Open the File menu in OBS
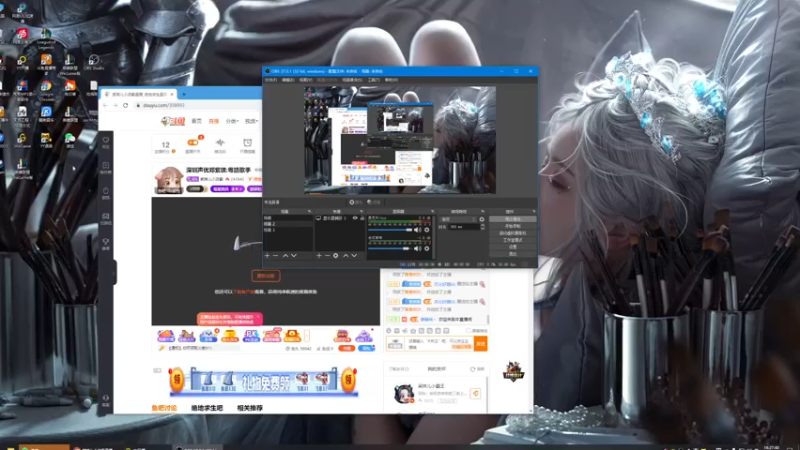800x450 pixels. [271, 80]
